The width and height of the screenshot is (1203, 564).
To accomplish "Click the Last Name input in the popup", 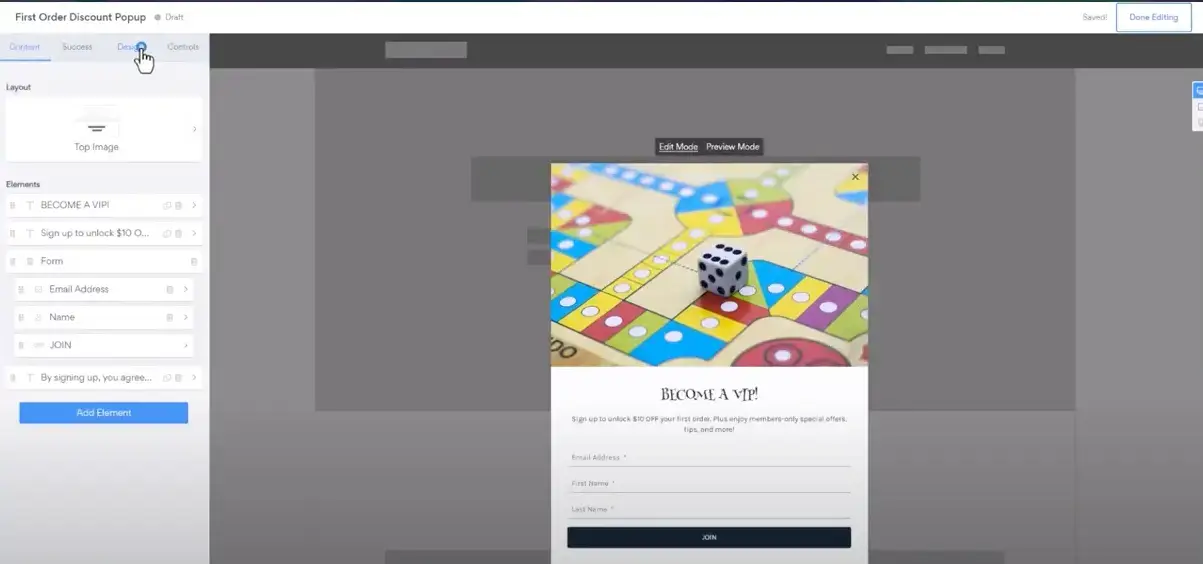I will (x=709, y=509).
